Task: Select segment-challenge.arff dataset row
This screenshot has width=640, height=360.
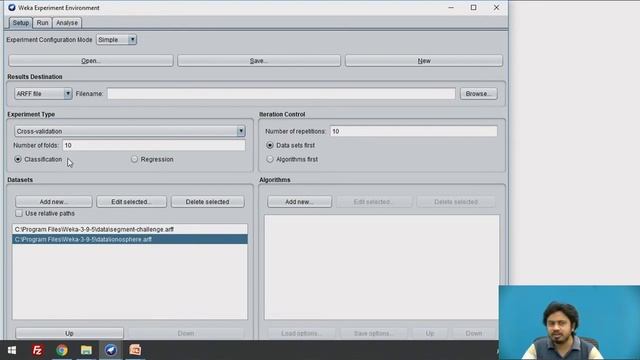Action: (x=130, y=229)
